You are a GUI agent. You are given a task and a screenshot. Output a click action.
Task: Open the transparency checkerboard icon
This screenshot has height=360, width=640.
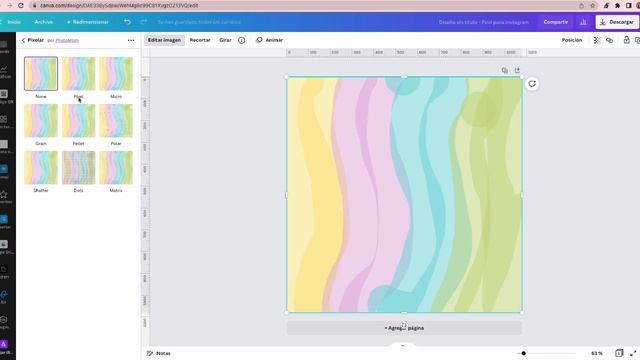[x=597, y=40]
